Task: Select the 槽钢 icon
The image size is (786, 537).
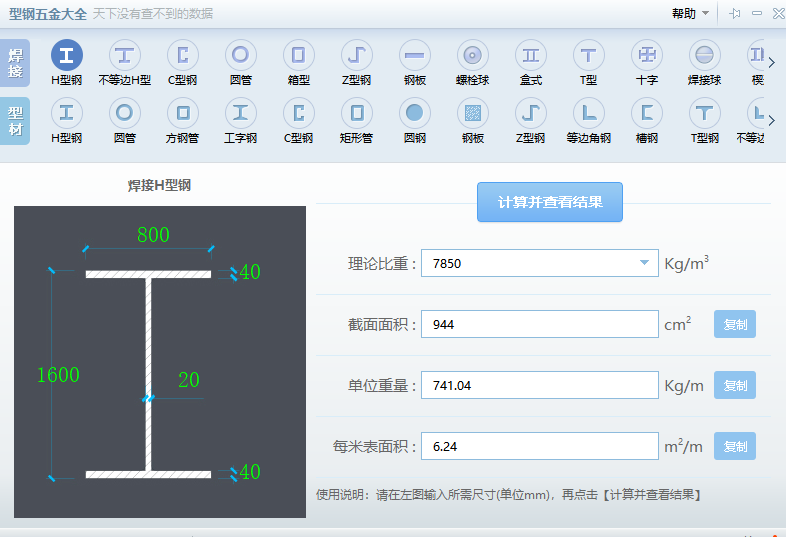Action: point(647,113)
